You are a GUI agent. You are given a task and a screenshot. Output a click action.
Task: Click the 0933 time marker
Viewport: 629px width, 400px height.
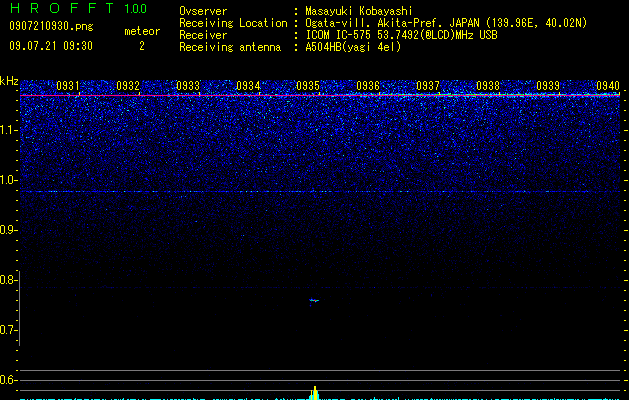click(x=188, y=86)
